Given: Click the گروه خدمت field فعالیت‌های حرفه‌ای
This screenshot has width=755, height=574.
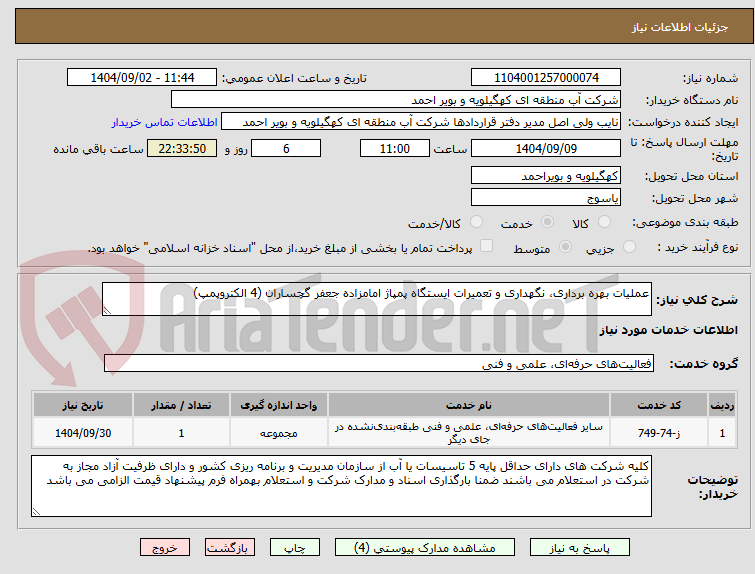Looking at the screenshot, I should click(x=378, y=364).
